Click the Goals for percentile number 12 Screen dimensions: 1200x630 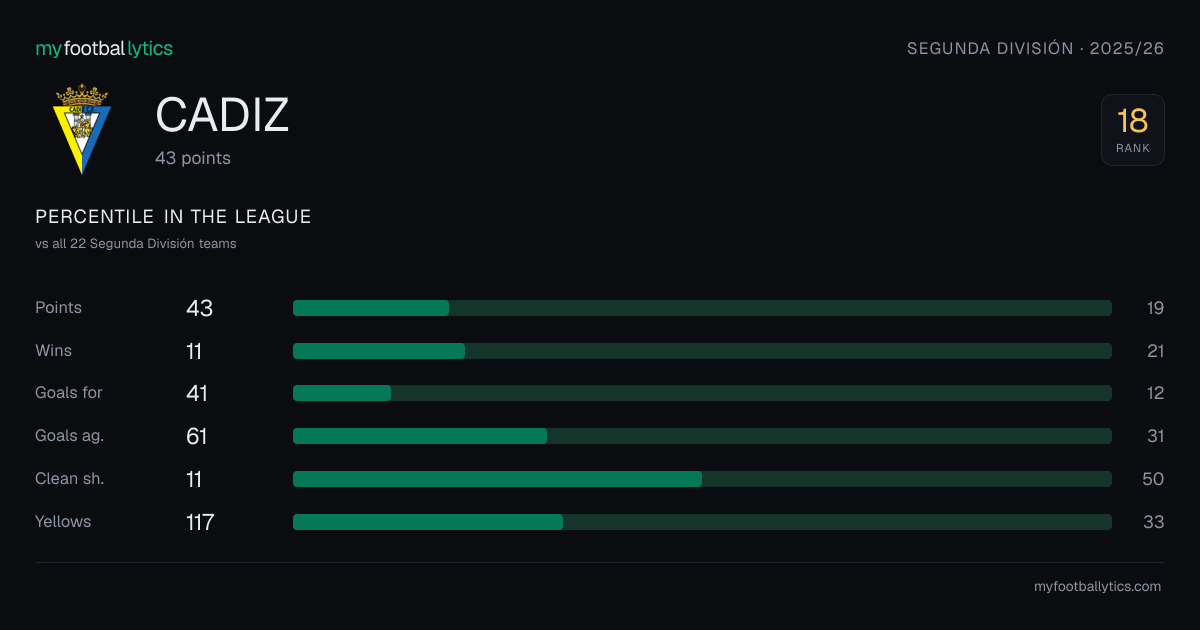(1156, 393)
